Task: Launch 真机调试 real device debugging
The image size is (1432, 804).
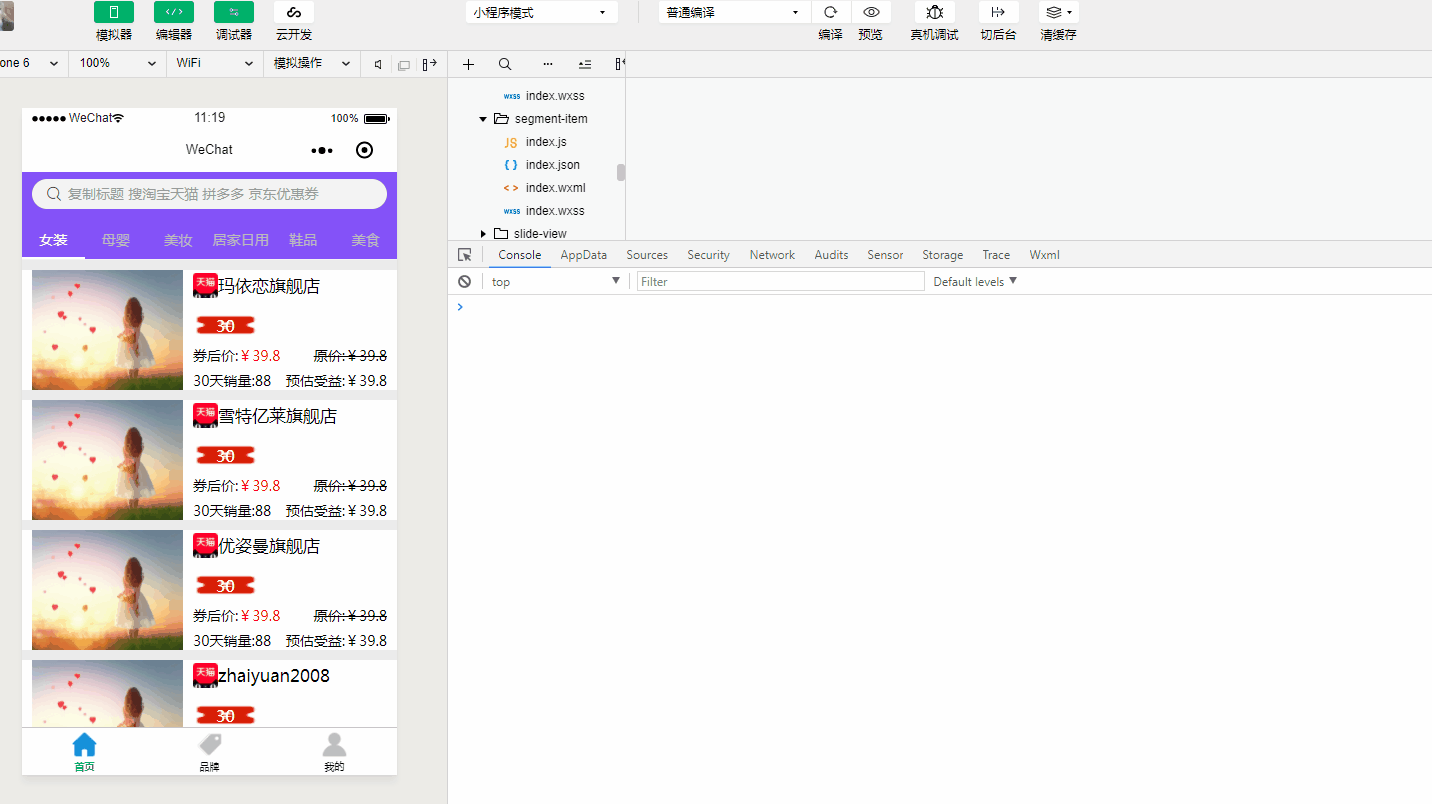Action: point(934,12)
